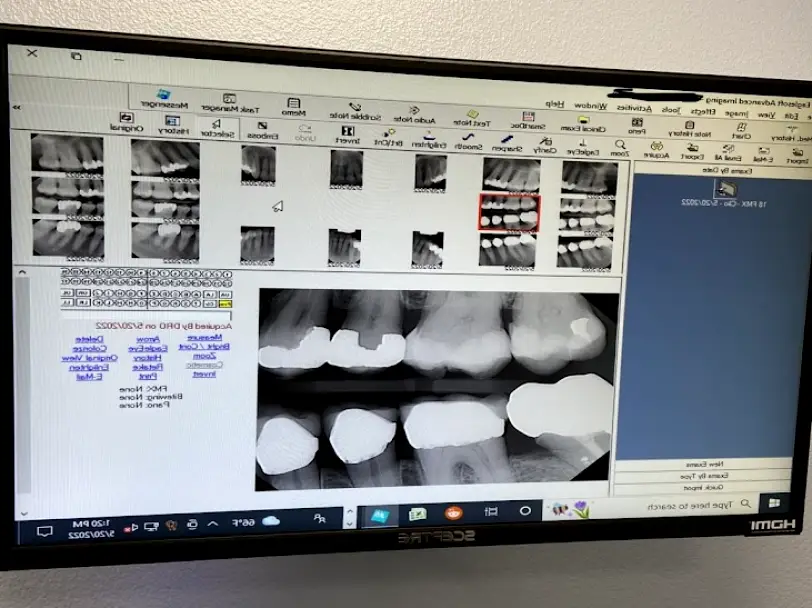Open the Activities menu
Viewport: 812px width, 608px height.
(x=634, y=108)
